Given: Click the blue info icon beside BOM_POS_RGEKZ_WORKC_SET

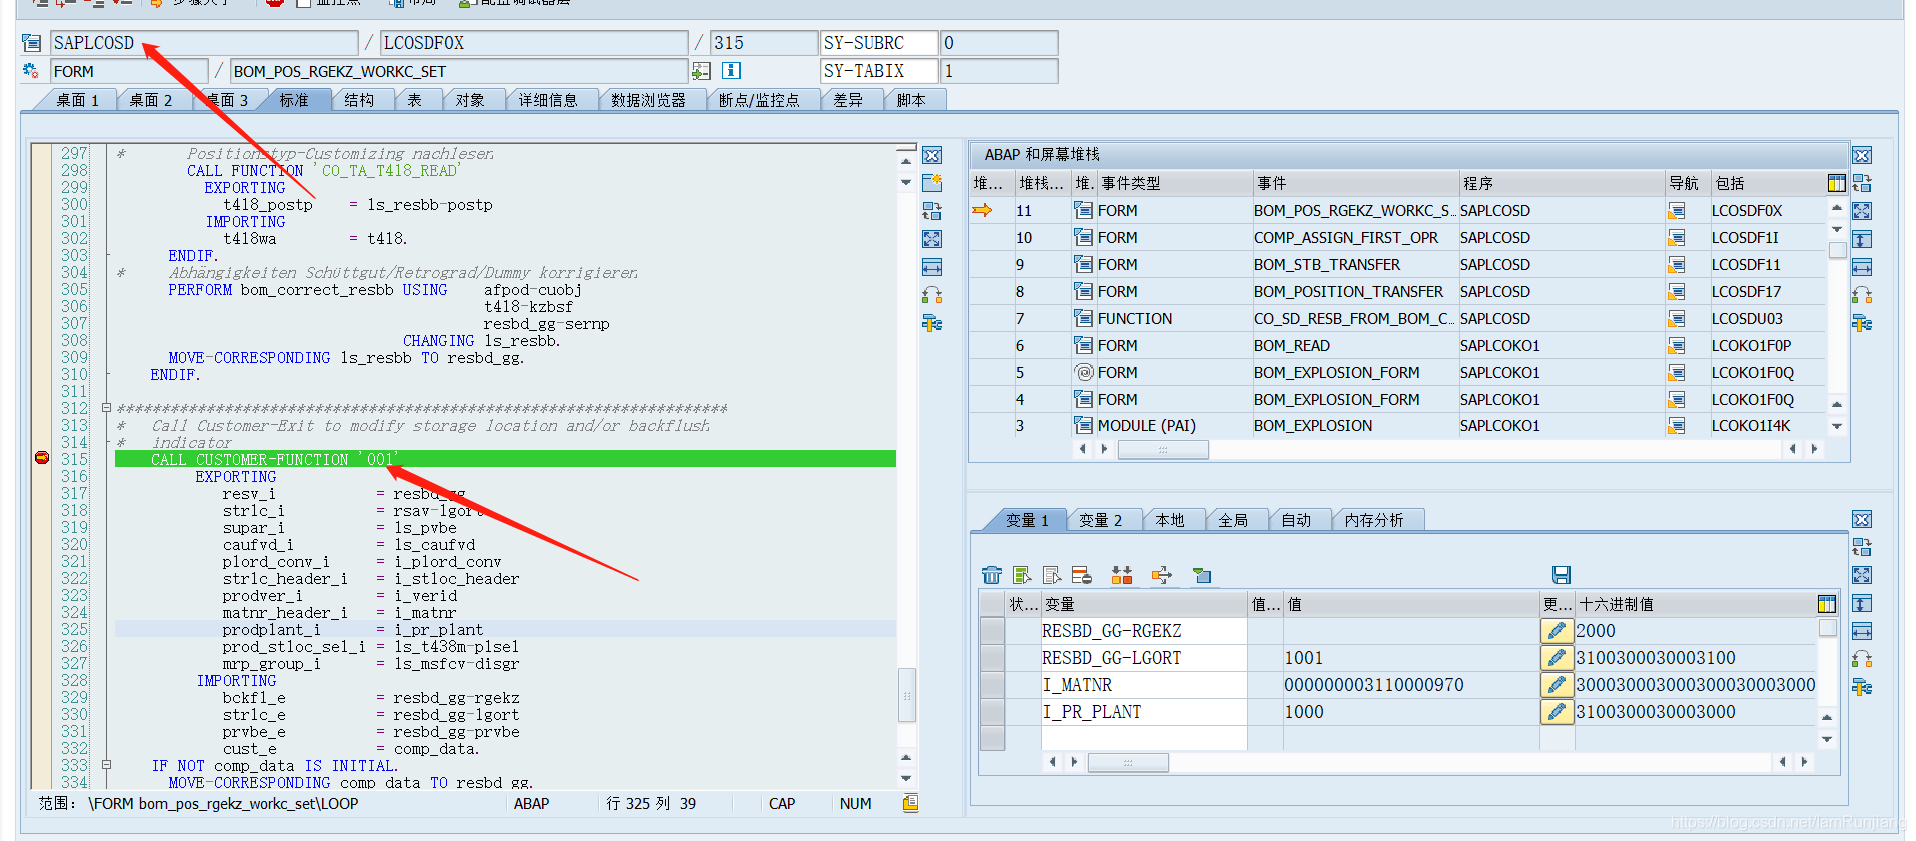Looking at the screenshot, I should point(731,71).
